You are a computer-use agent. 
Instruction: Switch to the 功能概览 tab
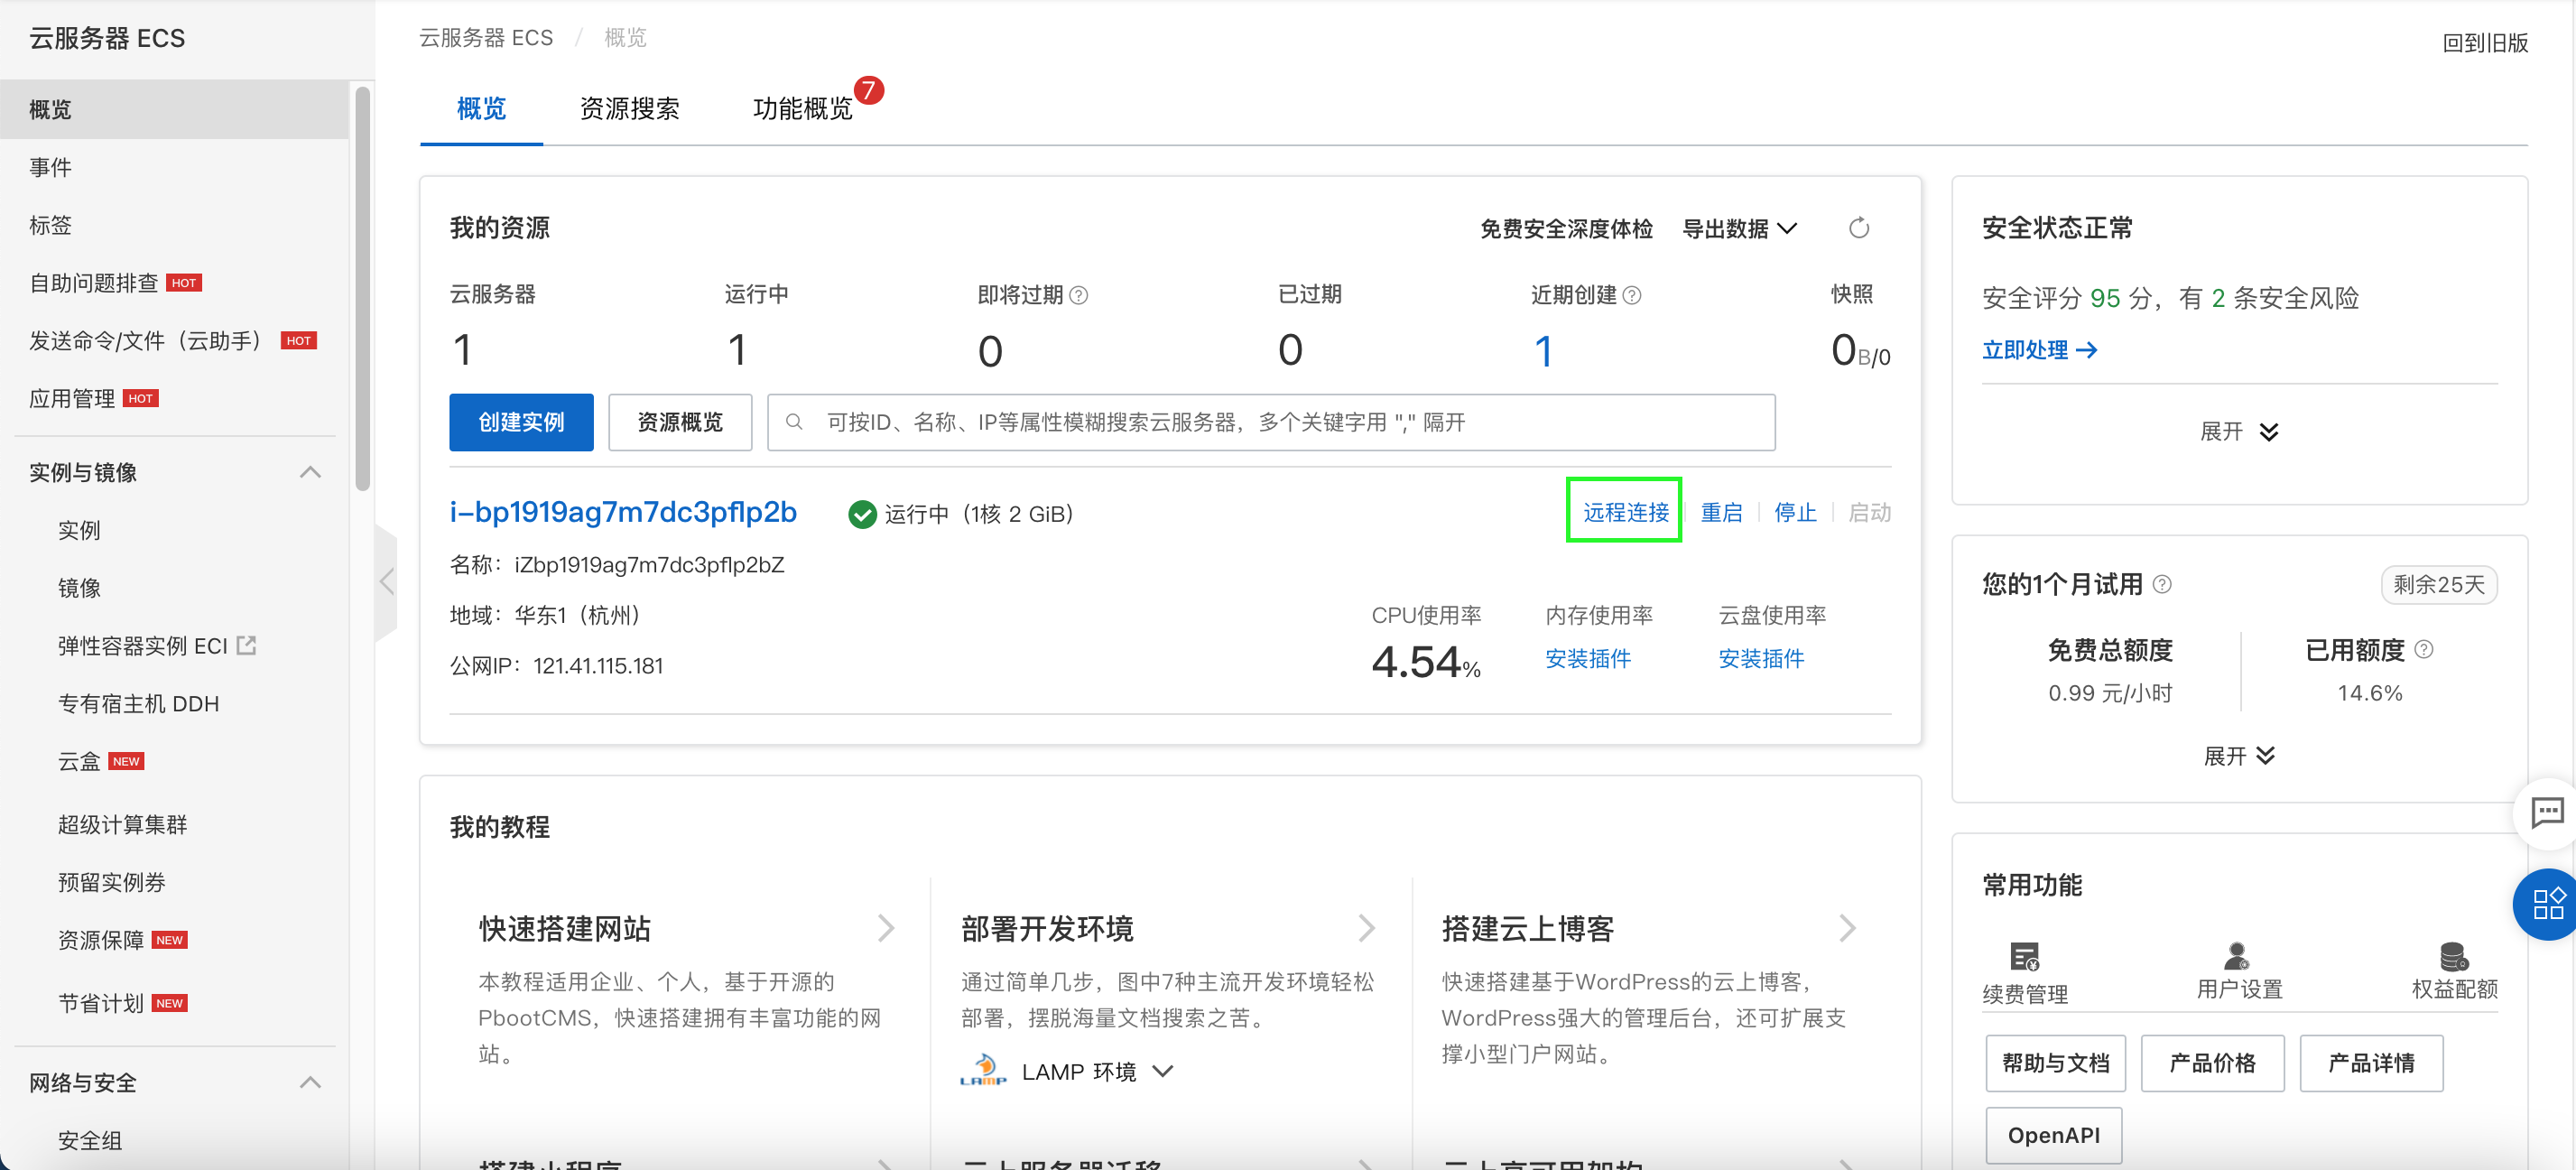tap(802, 108)
